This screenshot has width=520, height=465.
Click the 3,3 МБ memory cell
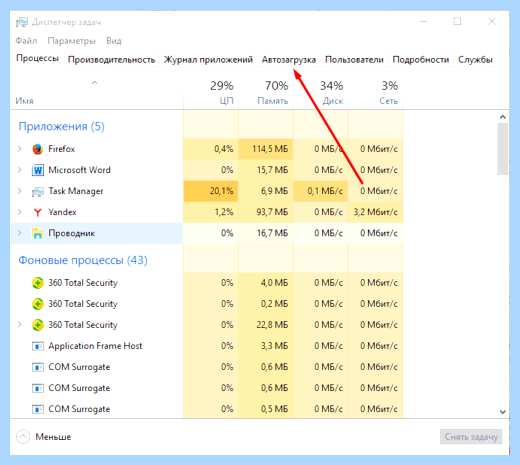(x=266, y=346)
